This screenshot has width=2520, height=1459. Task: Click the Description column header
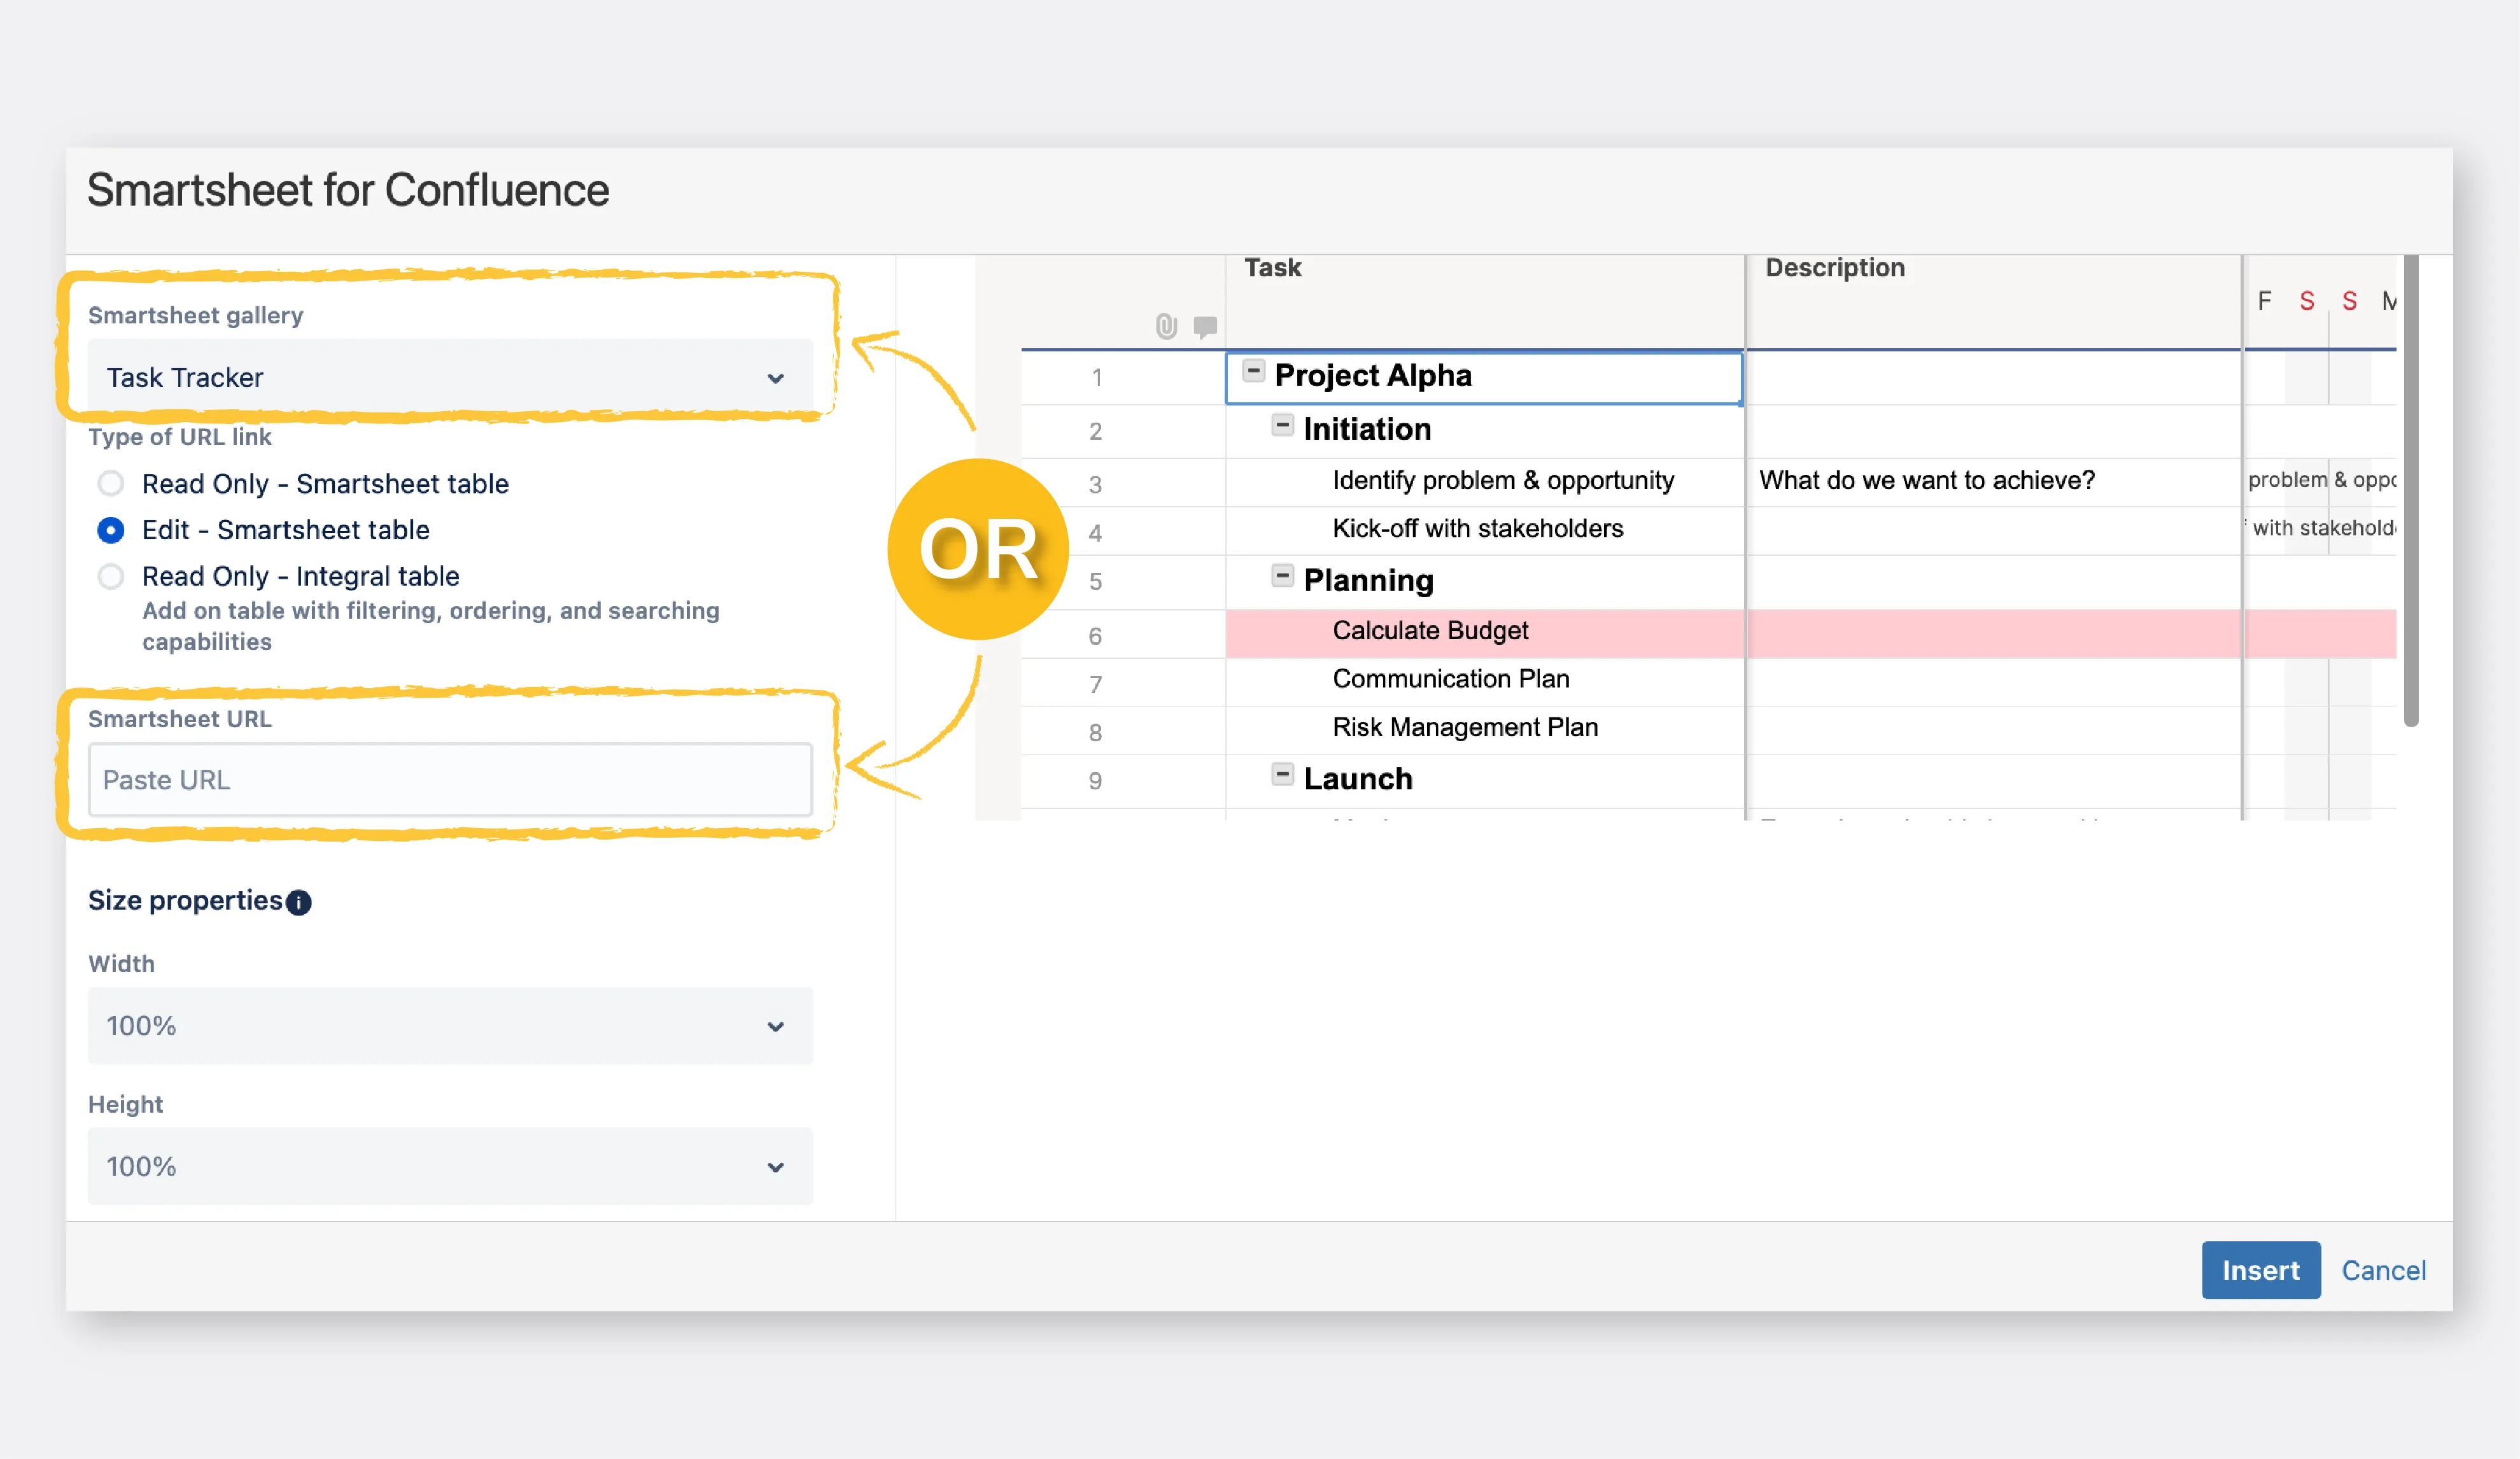pyautogui.click(x=1834, y=268)
